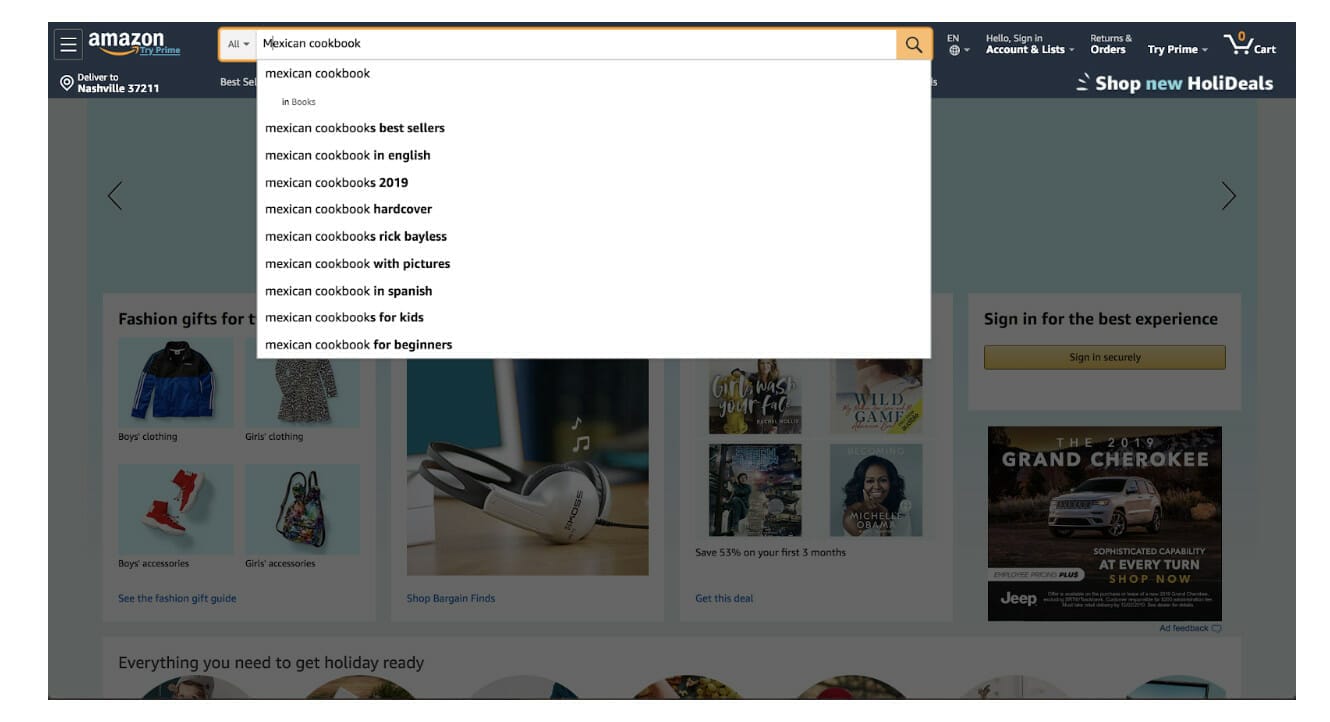
Task: Click the Try Prime text under the logo
Action: (160, 50)
